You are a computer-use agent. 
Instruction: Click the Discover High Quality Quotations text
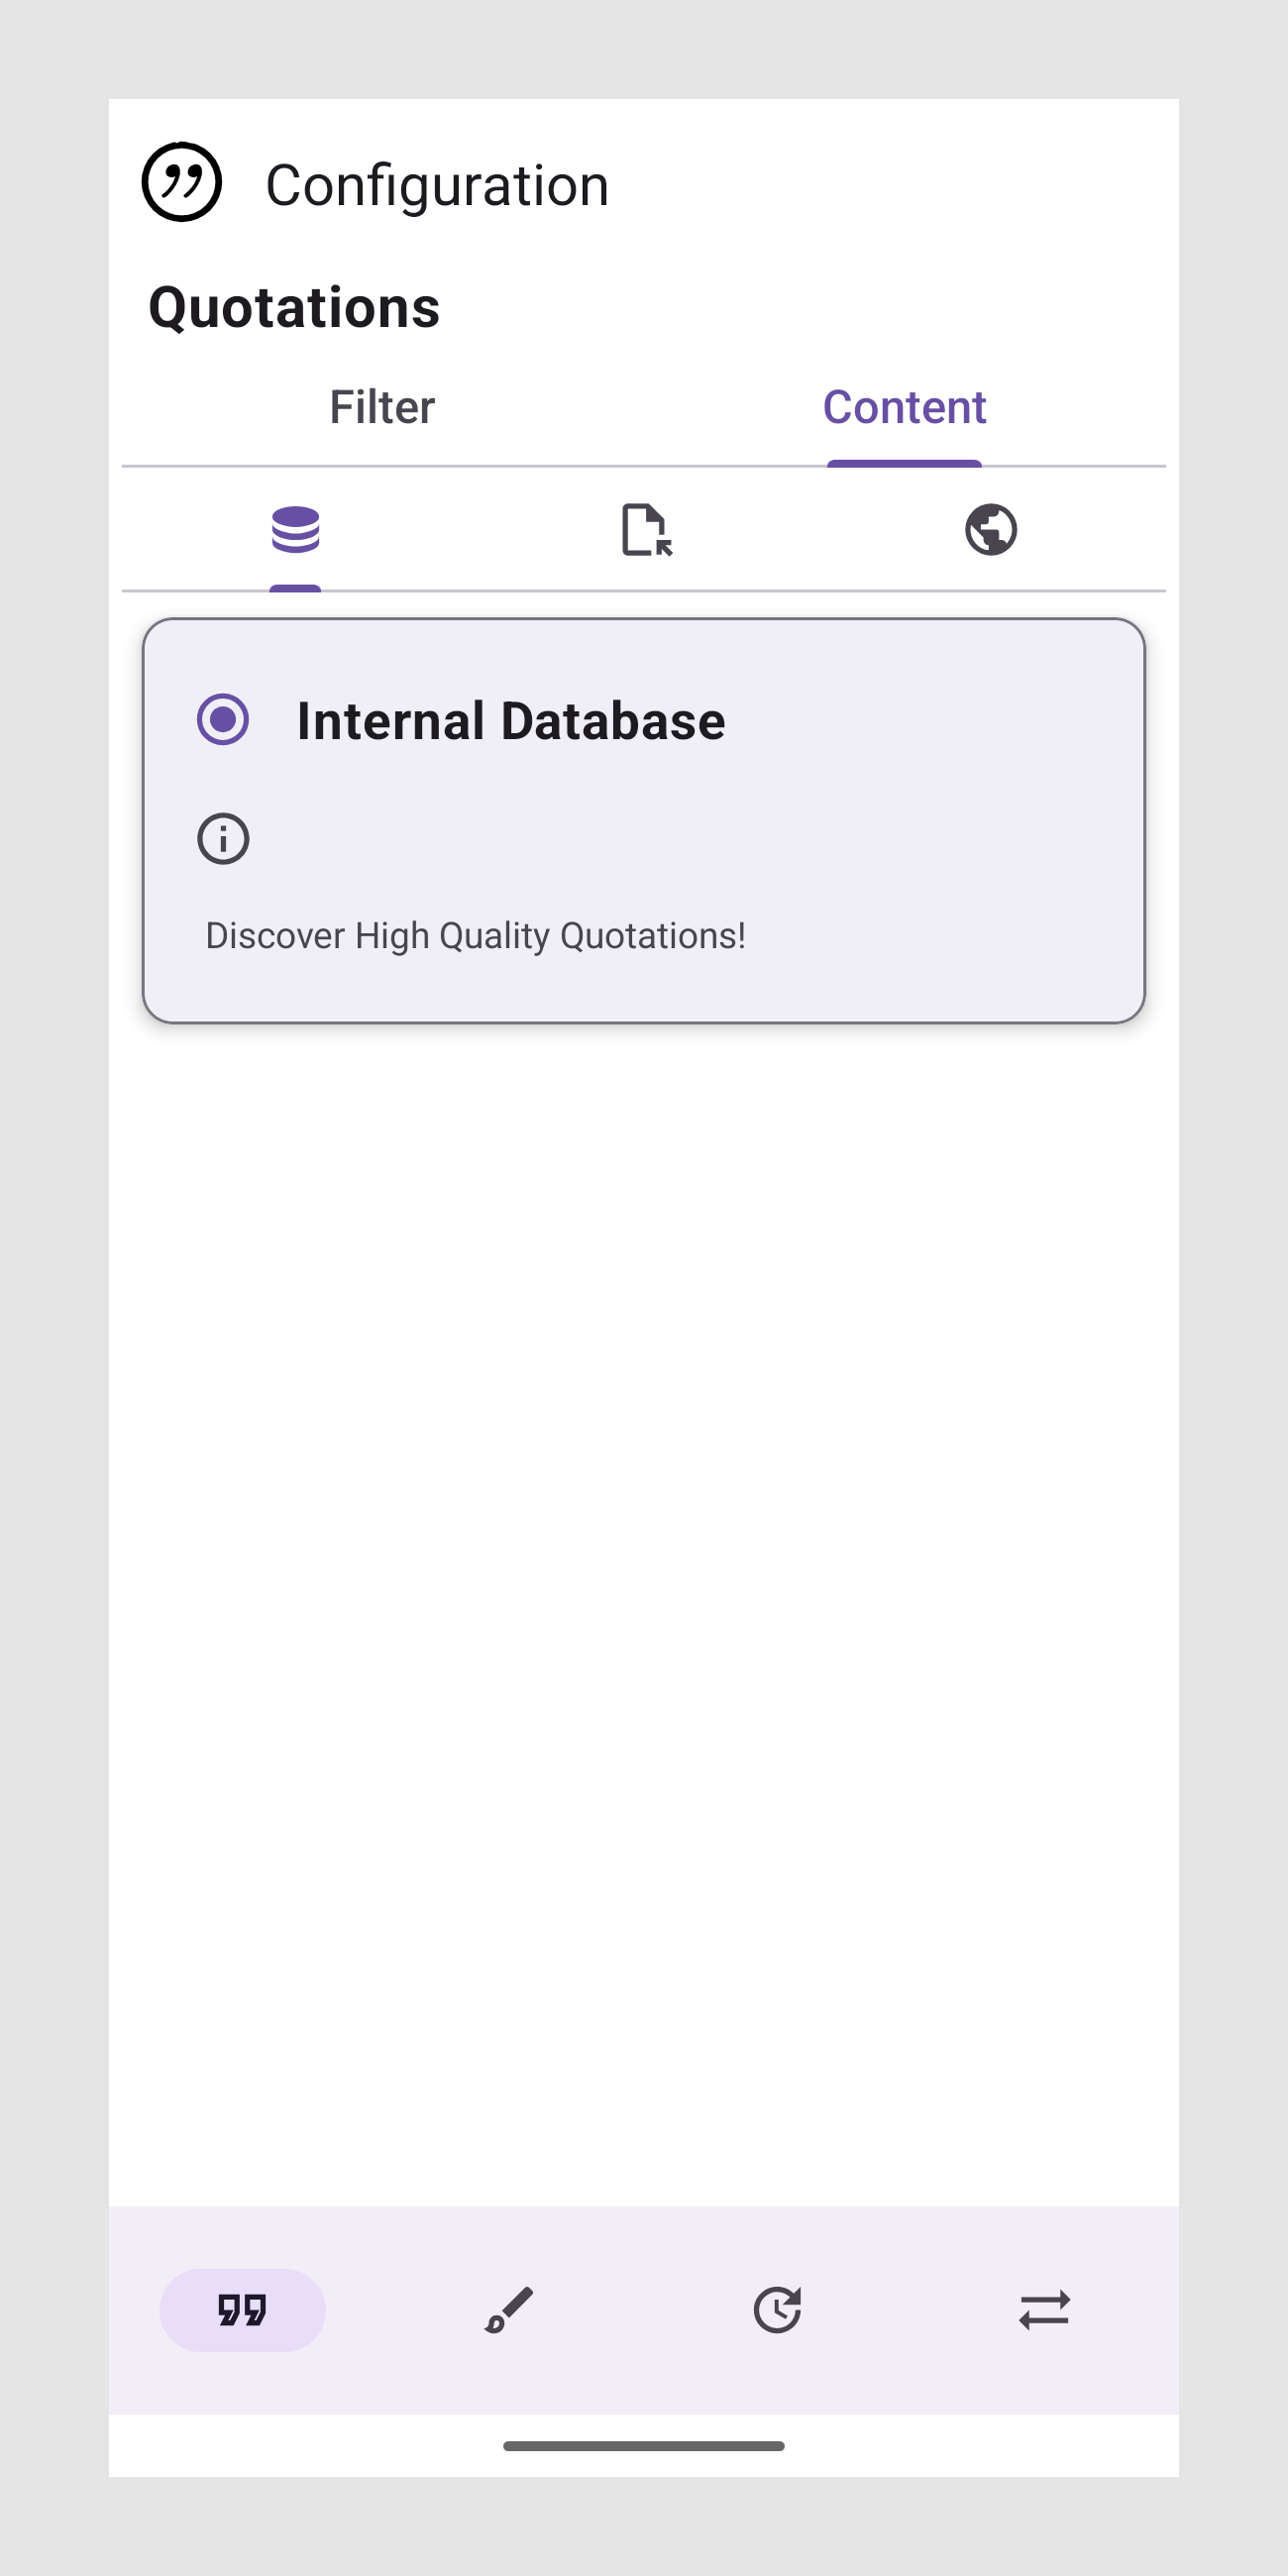pos(475,936)
